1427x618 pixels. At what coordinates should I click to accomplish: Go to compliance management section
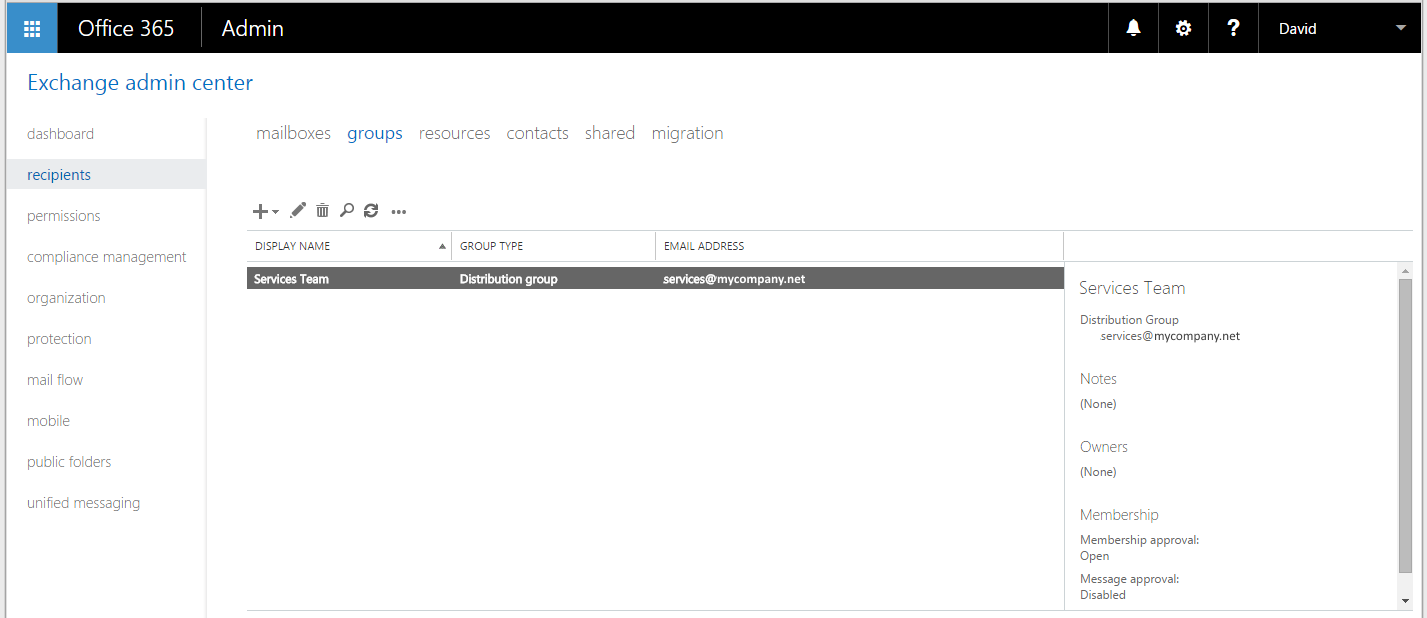pos(106,257)
